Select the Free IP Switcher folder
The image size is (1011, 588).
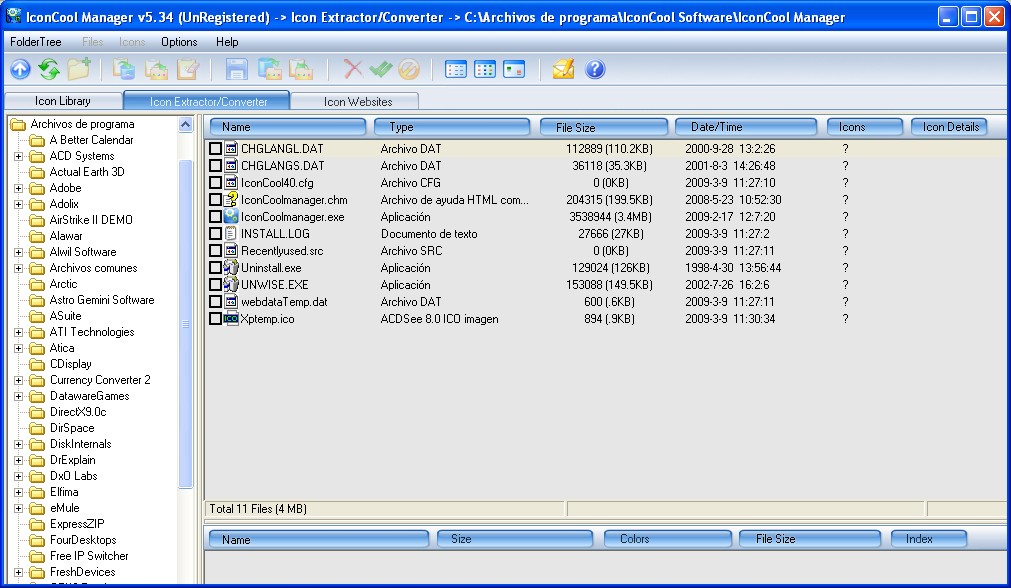point(89,556)
